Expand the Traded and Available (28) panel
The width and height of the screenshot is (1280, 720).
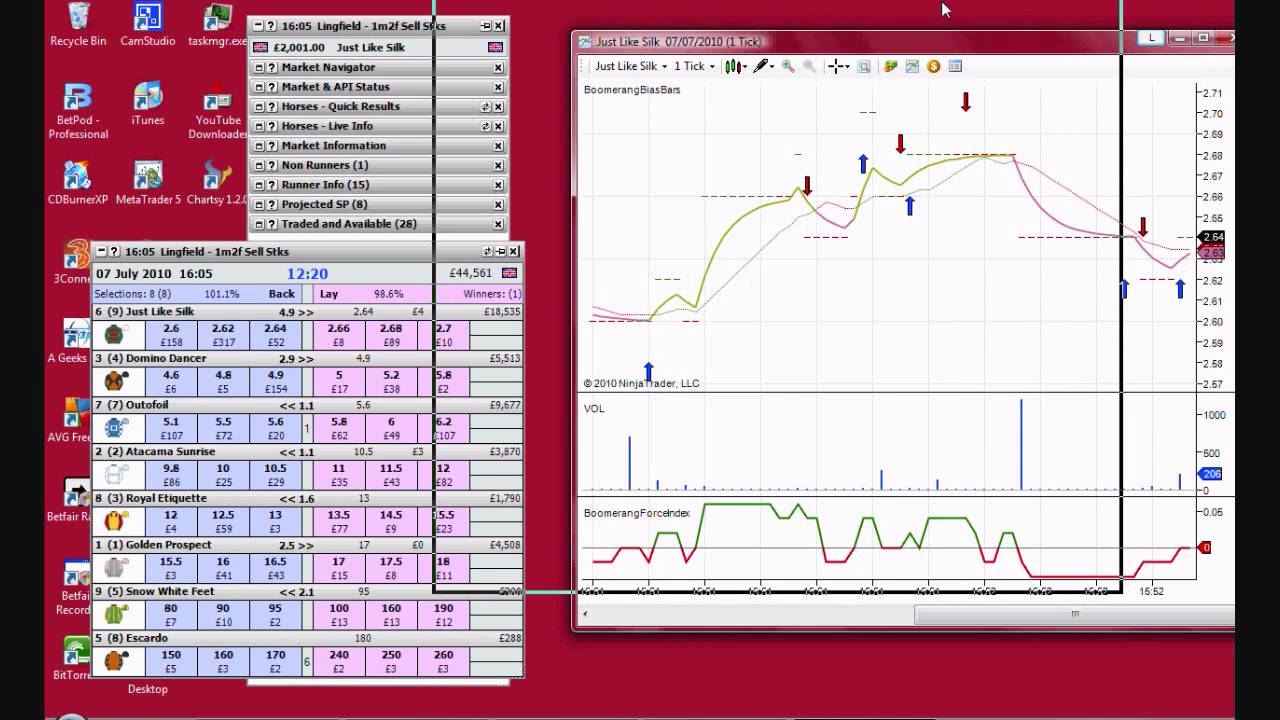(x=258, y=224)
